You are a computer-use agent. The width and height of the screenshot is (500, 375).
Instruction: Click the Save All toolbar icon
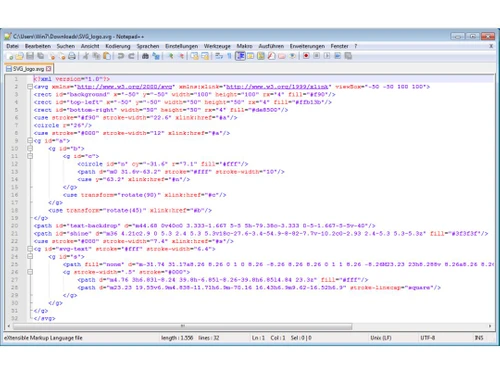[x=41, y=56]
